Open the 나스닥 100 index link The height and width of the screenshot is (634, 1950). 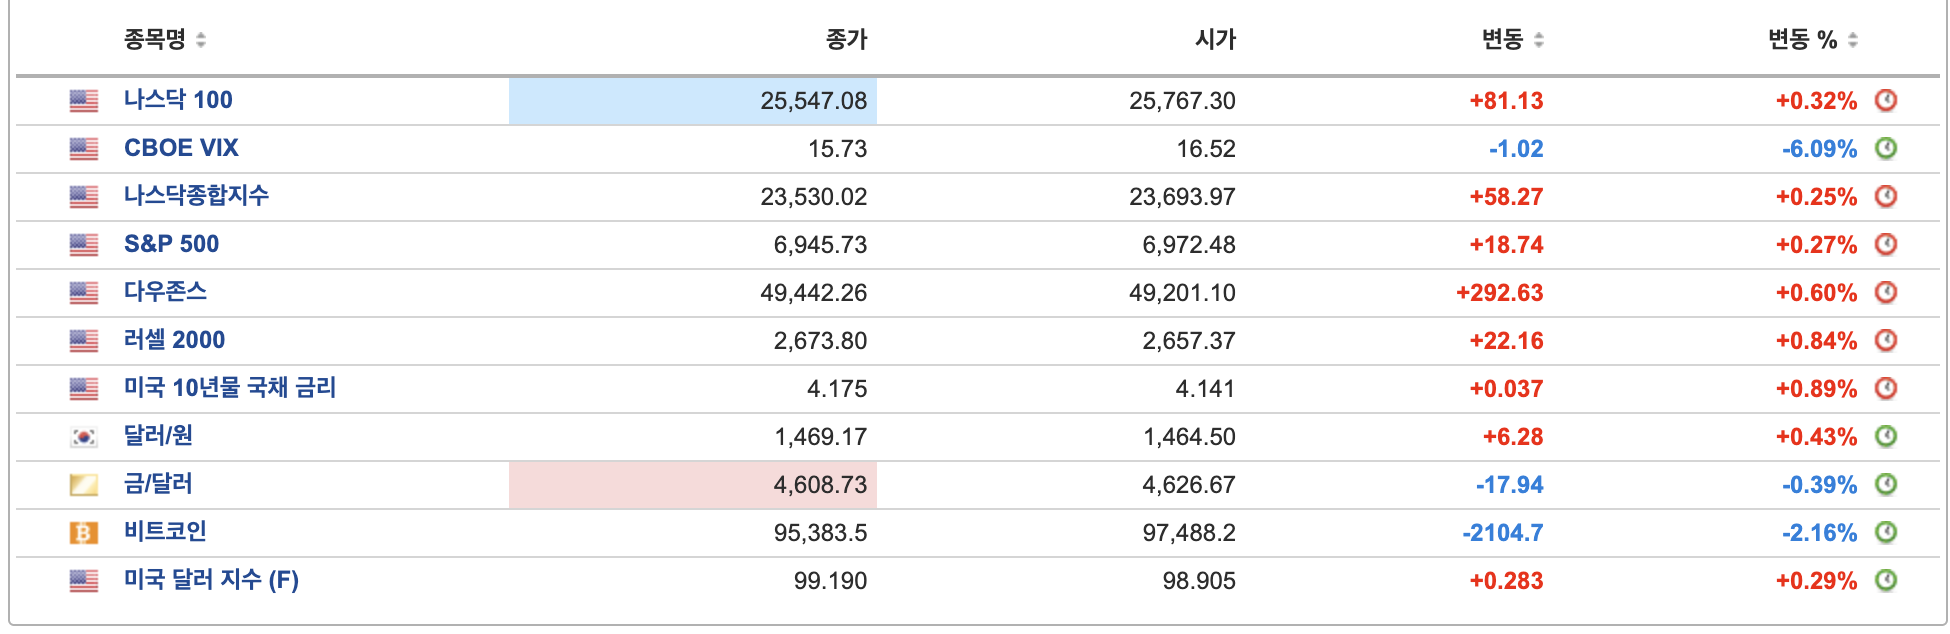tap(178, 100)
